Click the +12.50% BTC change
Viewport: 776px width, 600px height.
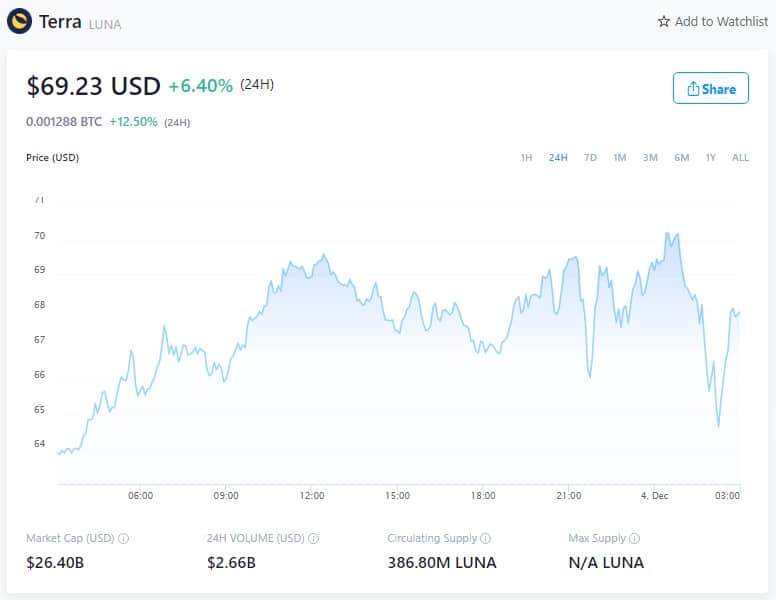pyautogui.click(x=133, y=122)
